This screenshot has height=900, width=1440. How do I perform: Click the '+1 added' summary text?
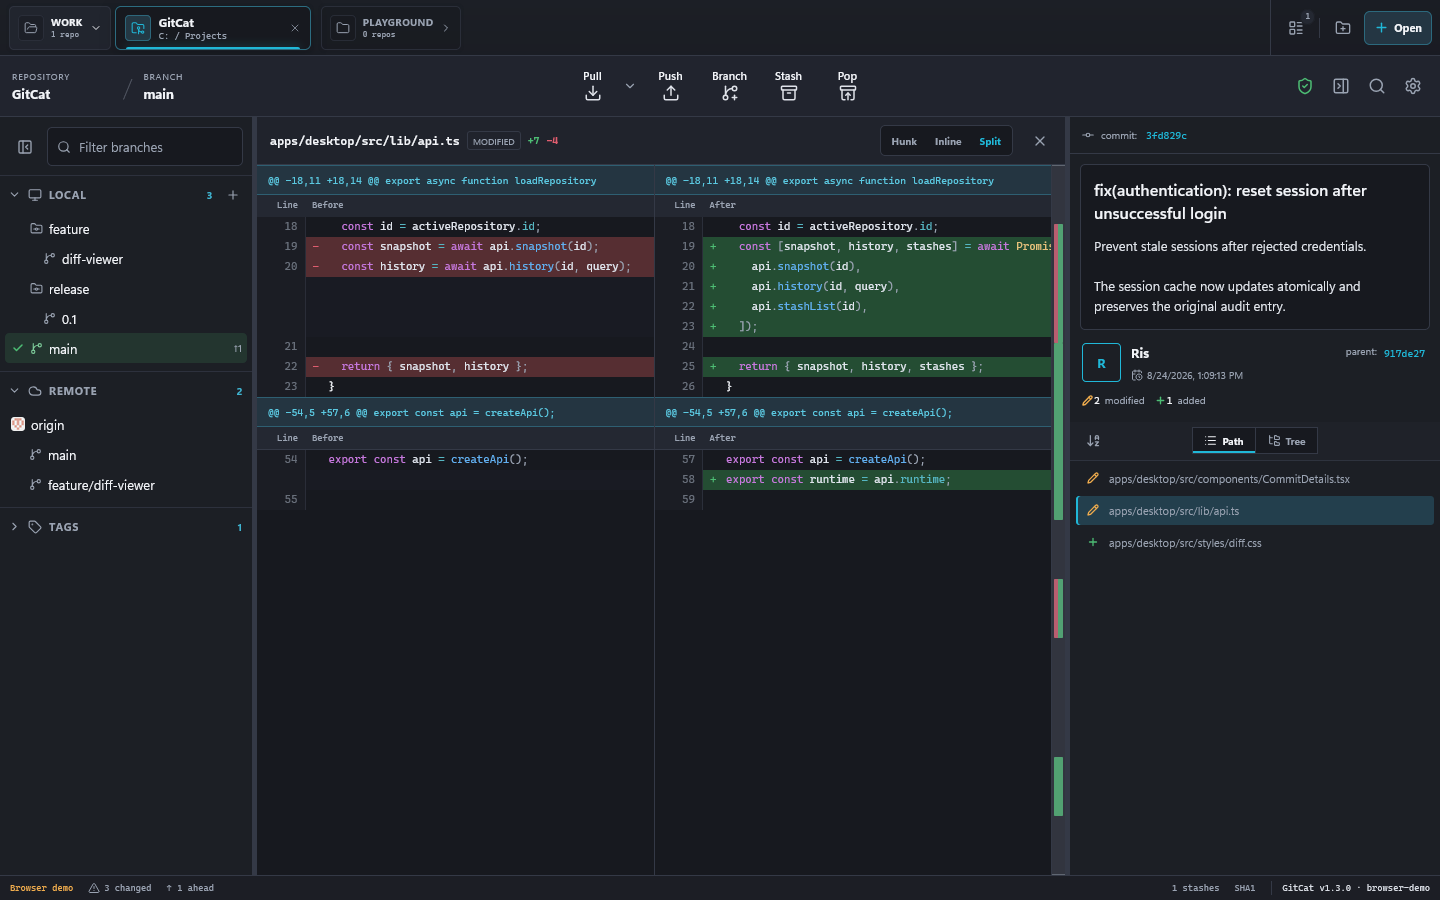(x=1181, y=401)
